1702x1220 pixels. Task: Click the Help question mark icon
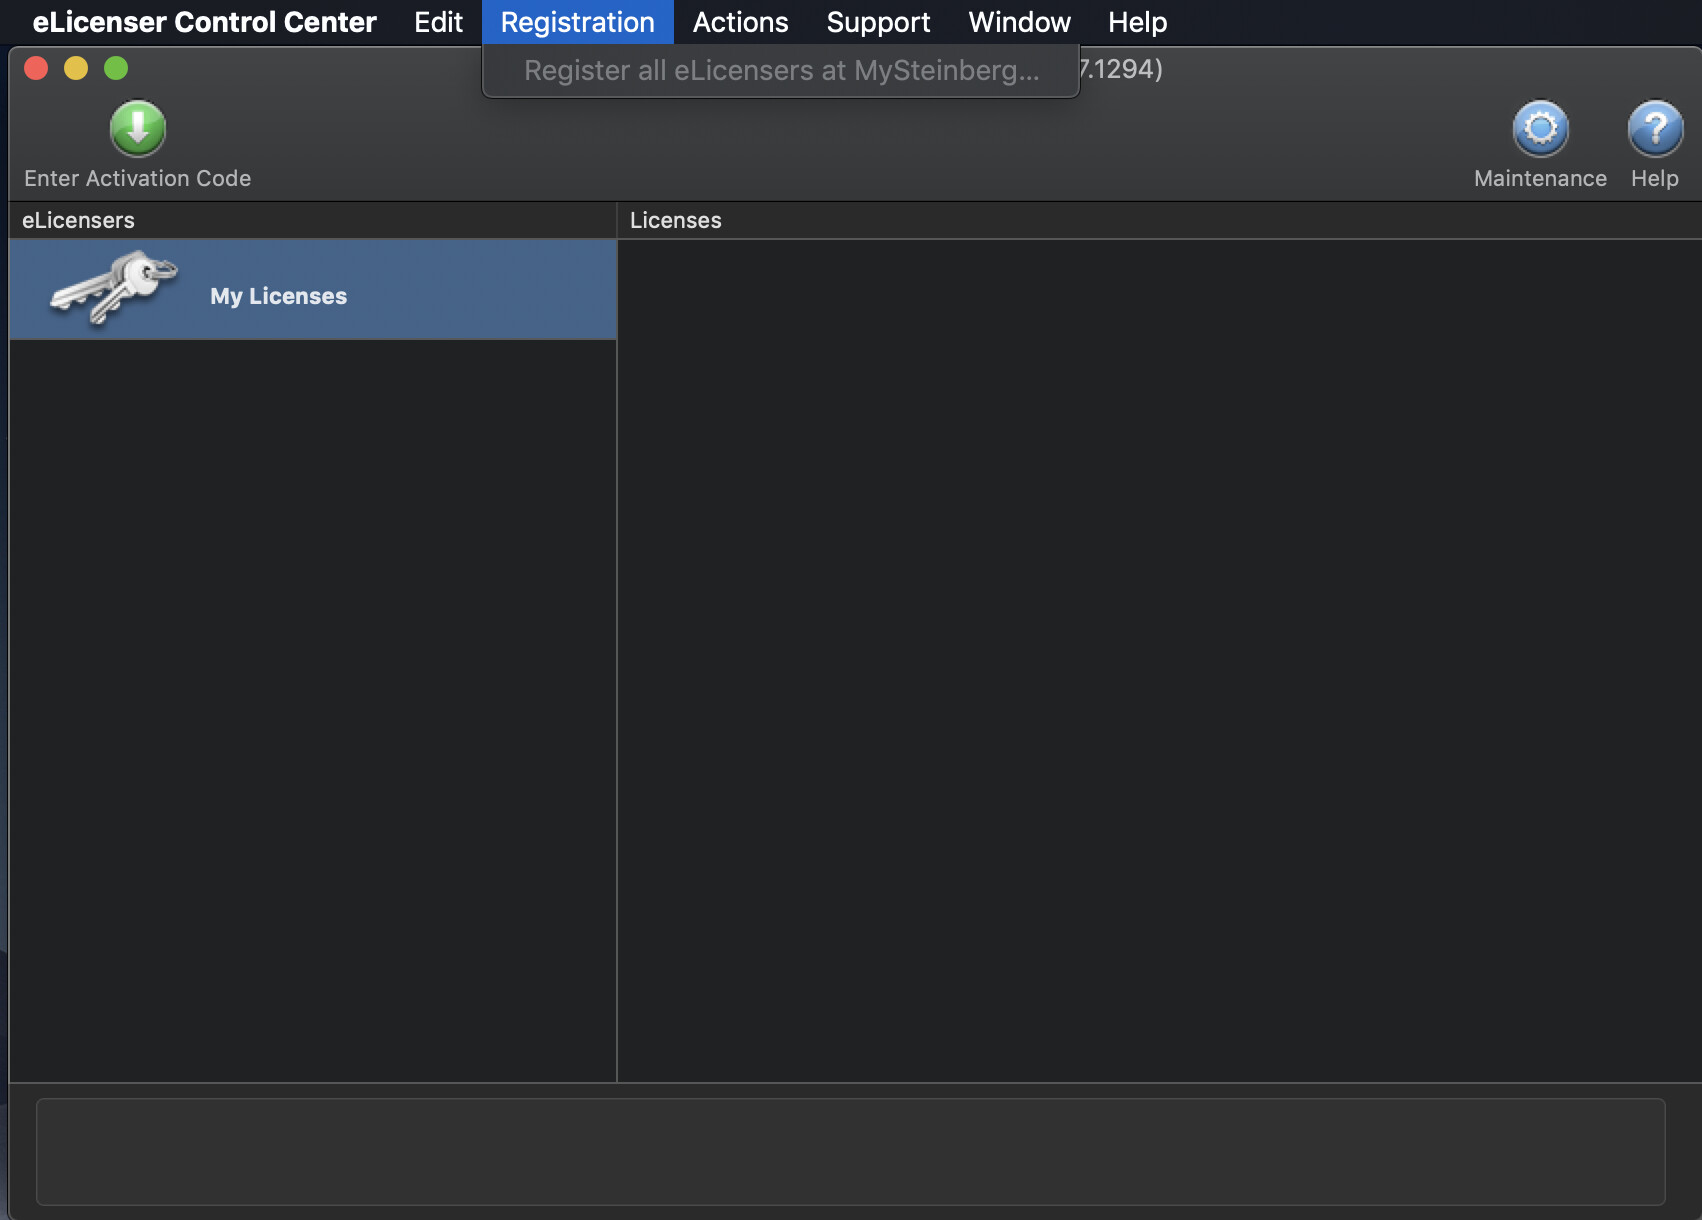coord(1654,129)
